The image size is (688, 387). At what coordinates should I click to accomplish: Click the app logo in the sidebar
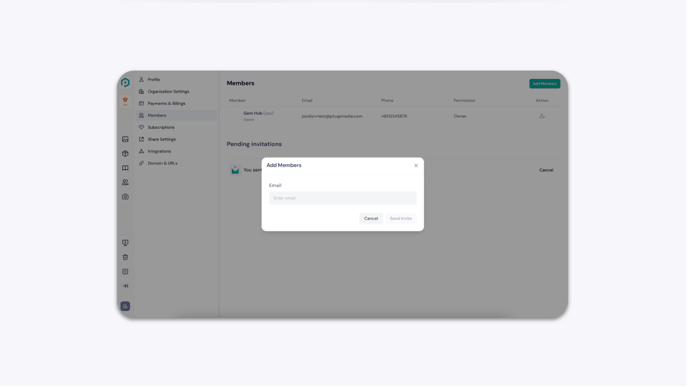(x=125, y=82)
